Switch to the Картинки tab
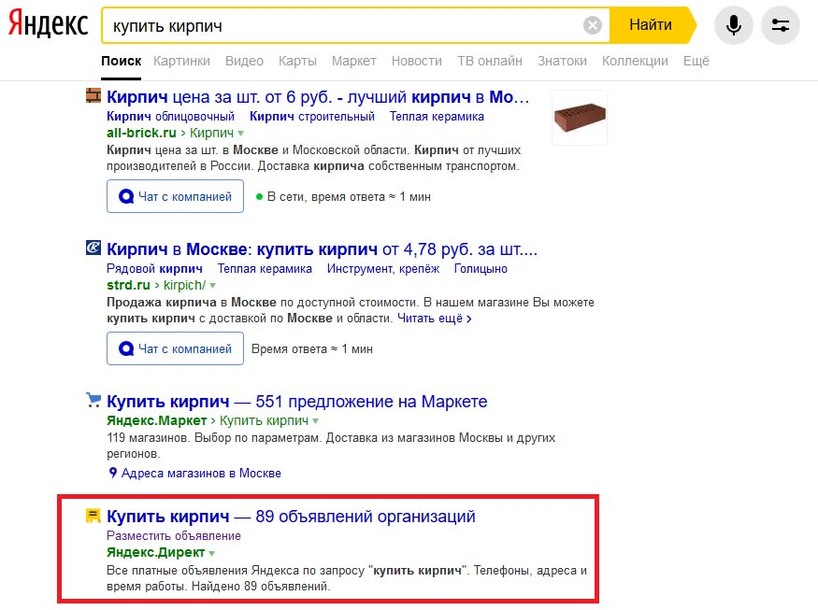This screenshot has height=610, width=818. pyautogui.click(x=182, y=61)
